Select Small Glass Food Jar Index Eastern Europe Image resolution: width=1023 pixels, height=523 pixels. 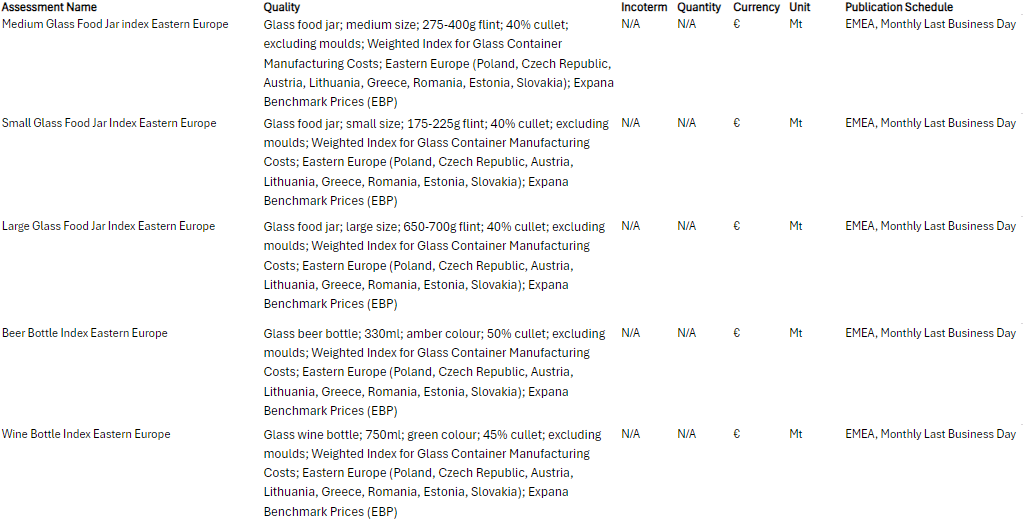[109, 123]
